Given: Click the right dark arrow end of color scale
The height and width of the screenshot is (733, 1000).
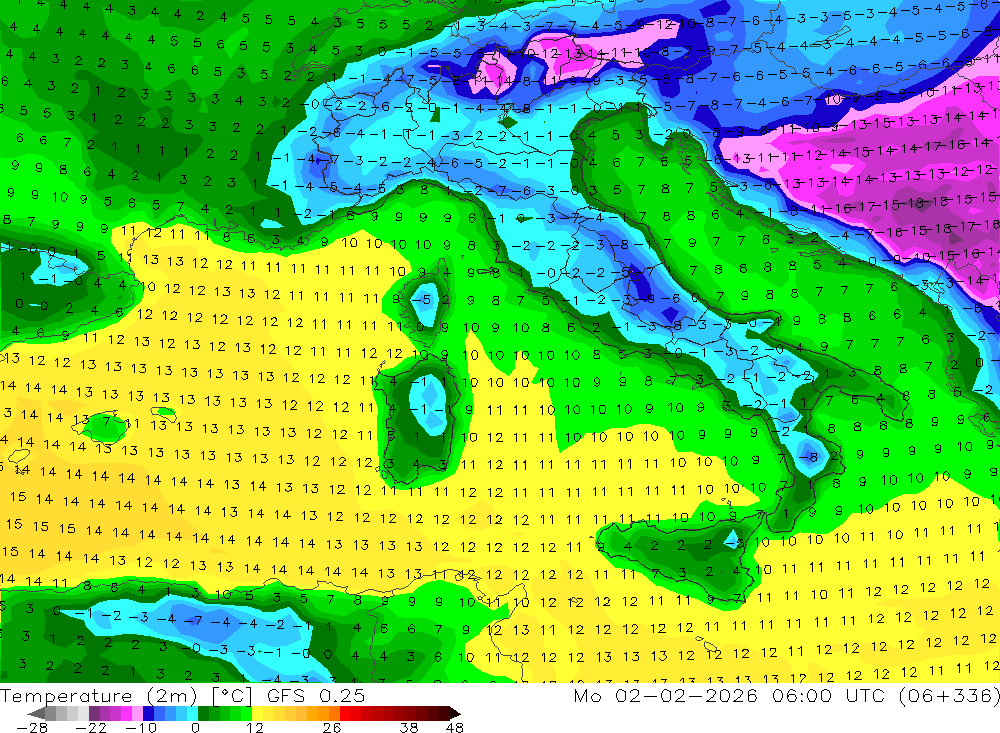Looking at the screenshot, I should click(x=454, y=713).
